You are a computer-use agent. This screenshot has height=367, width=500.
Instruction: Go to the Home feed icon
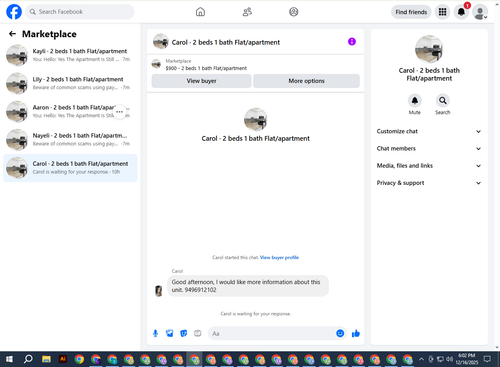(200, 12)
